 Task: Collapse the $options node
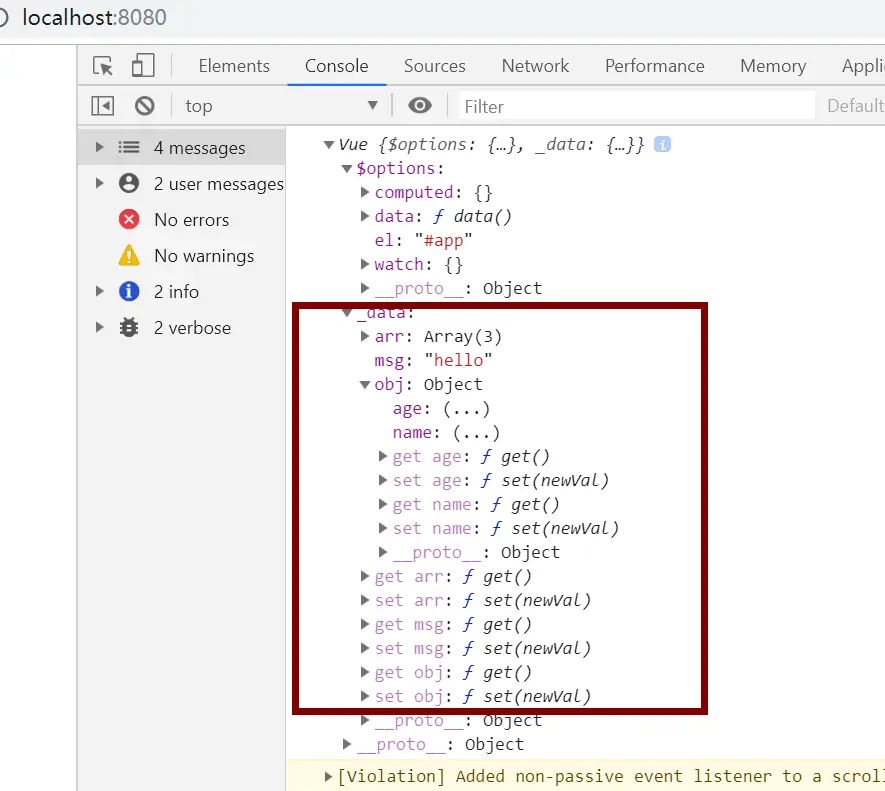tap(347, 169)
